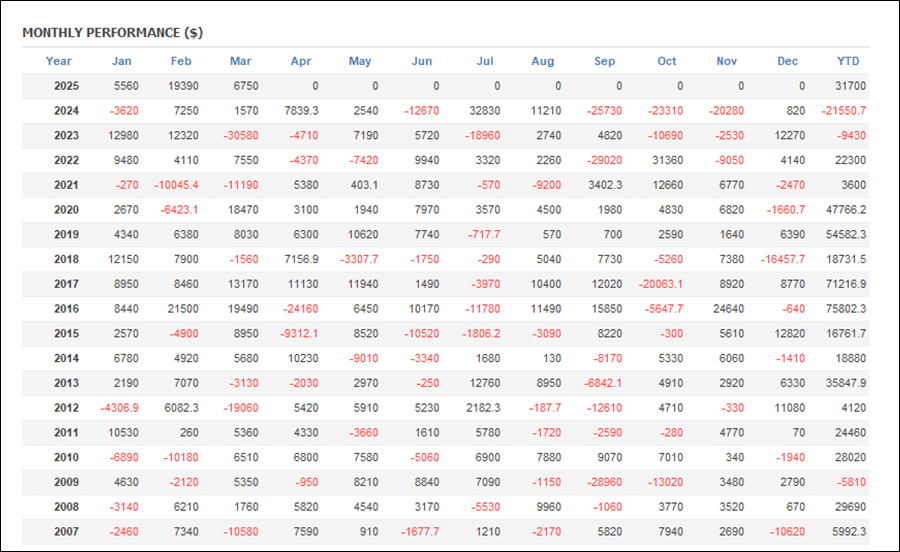Click the -16457.7 cell for Dec 2018
900x552 pixels.
tap(782, 259)
